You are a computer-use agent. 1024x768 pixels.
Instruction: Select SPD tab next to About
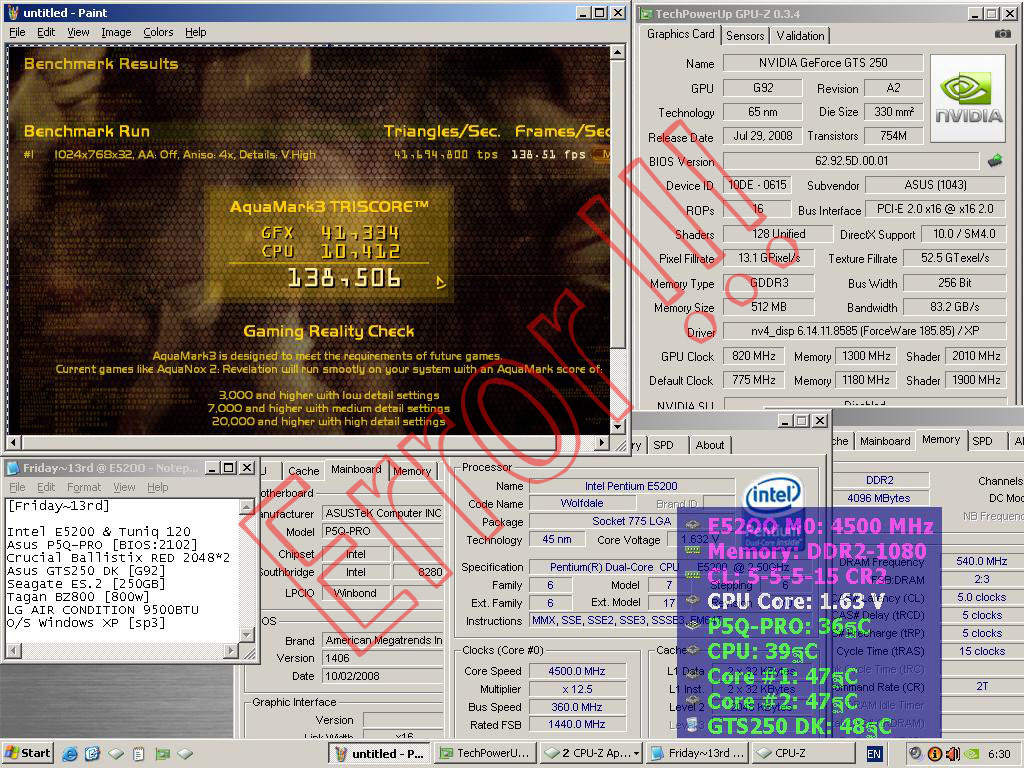[664, 445]
